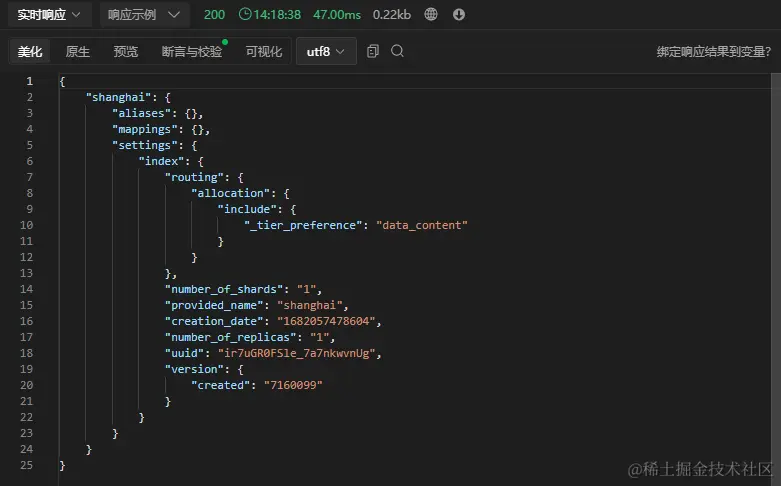Click the "version" key
This screenshot has width=781, height=486.
point(194,369)
